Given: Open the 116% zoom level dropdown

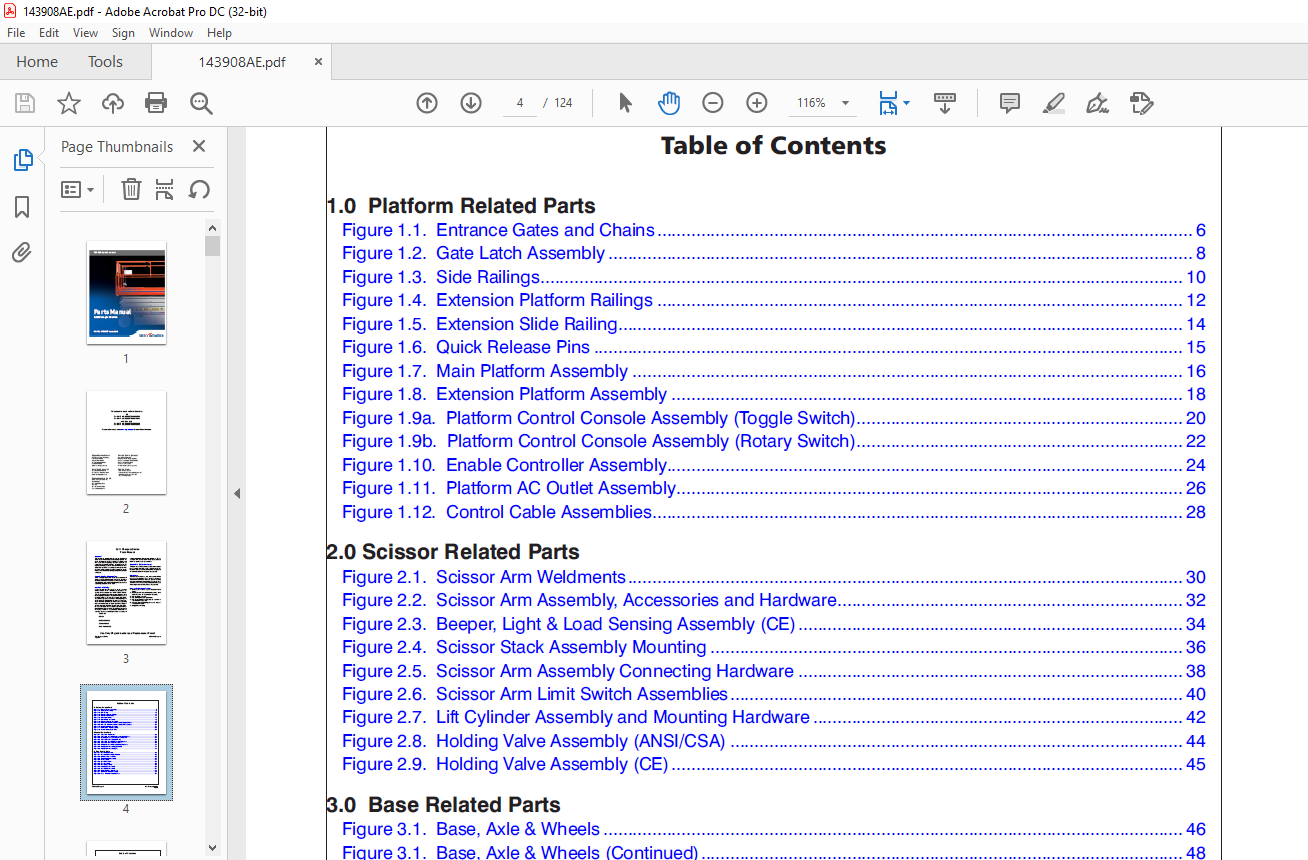Looking at the screenshot, I should click(x=823, y=103).
